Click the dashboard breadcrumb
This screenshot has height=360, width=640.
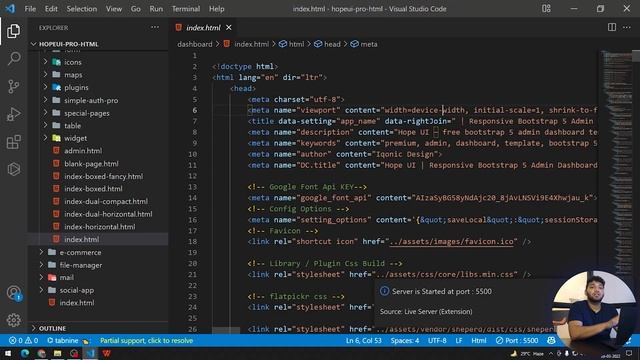tap(195, 44)
